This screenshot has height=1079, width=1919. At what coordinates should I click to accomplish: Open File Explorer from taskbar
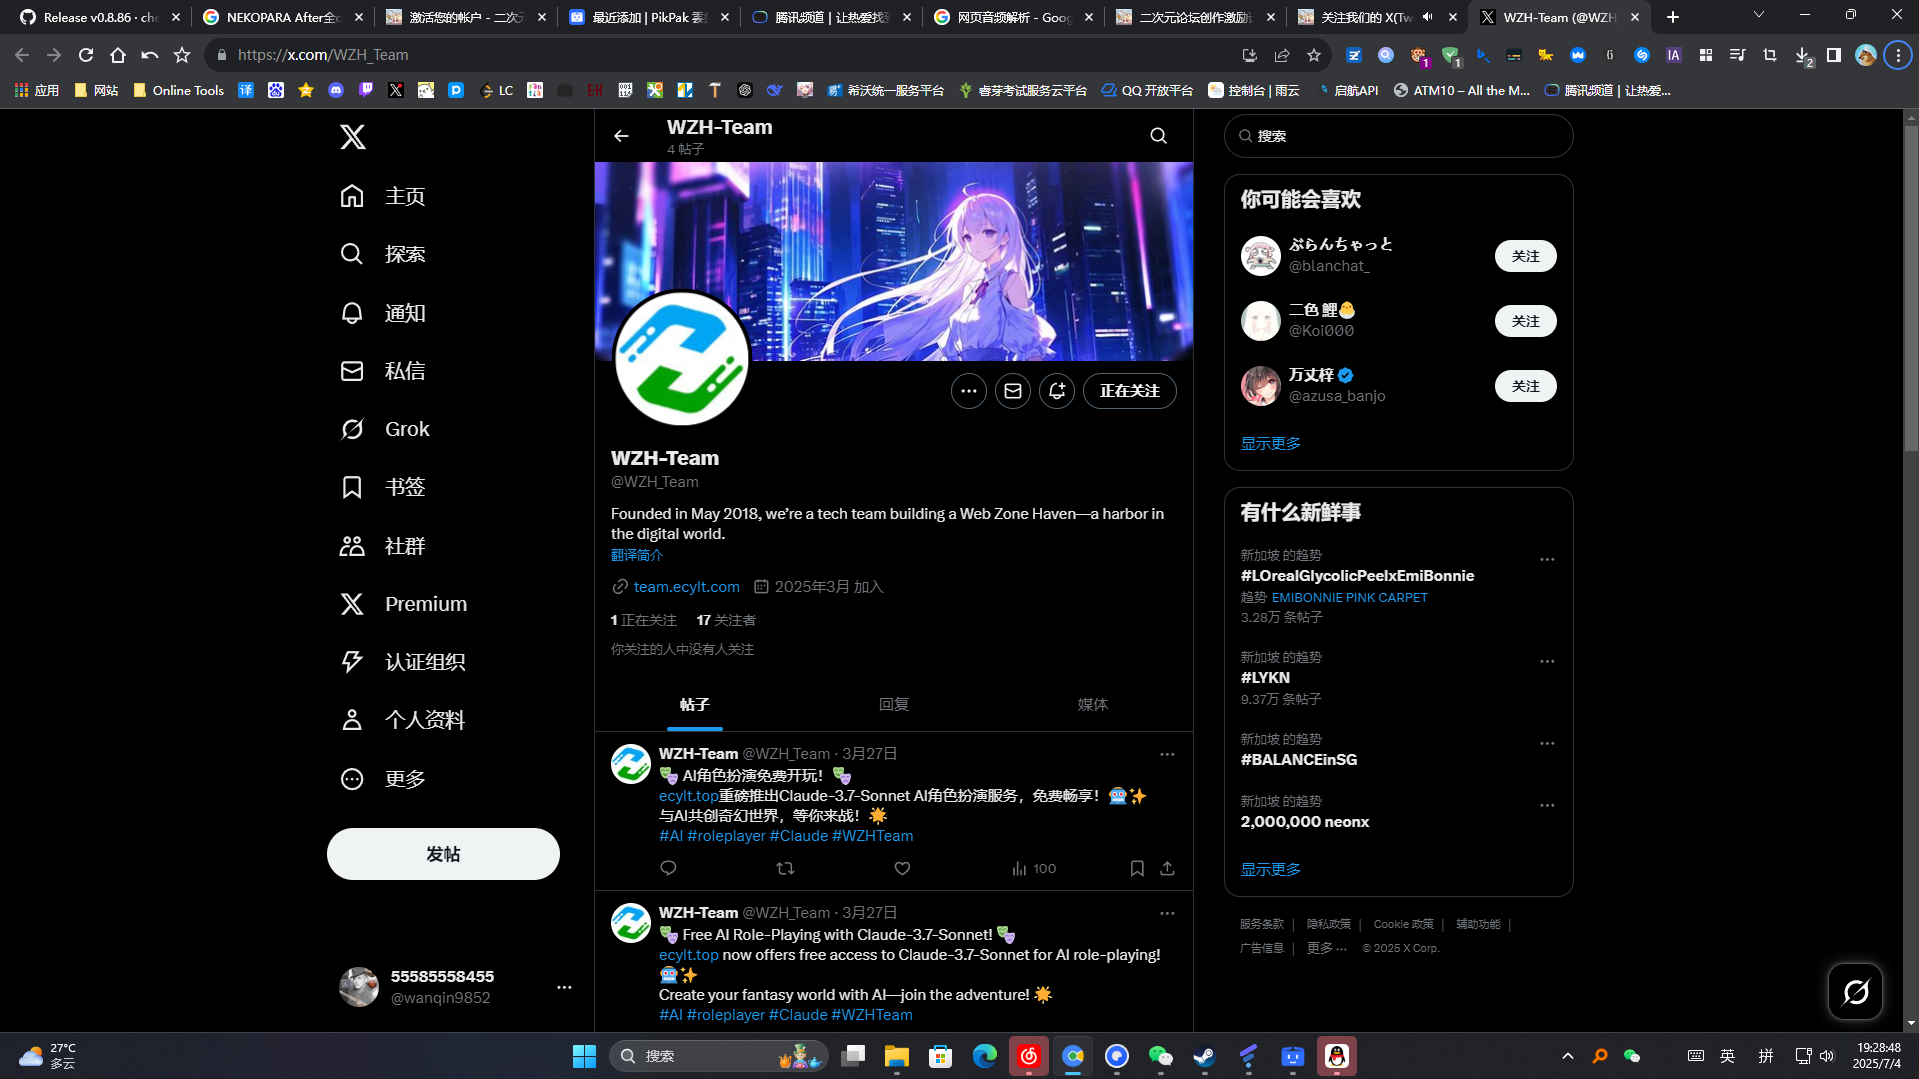[896, 1056]
